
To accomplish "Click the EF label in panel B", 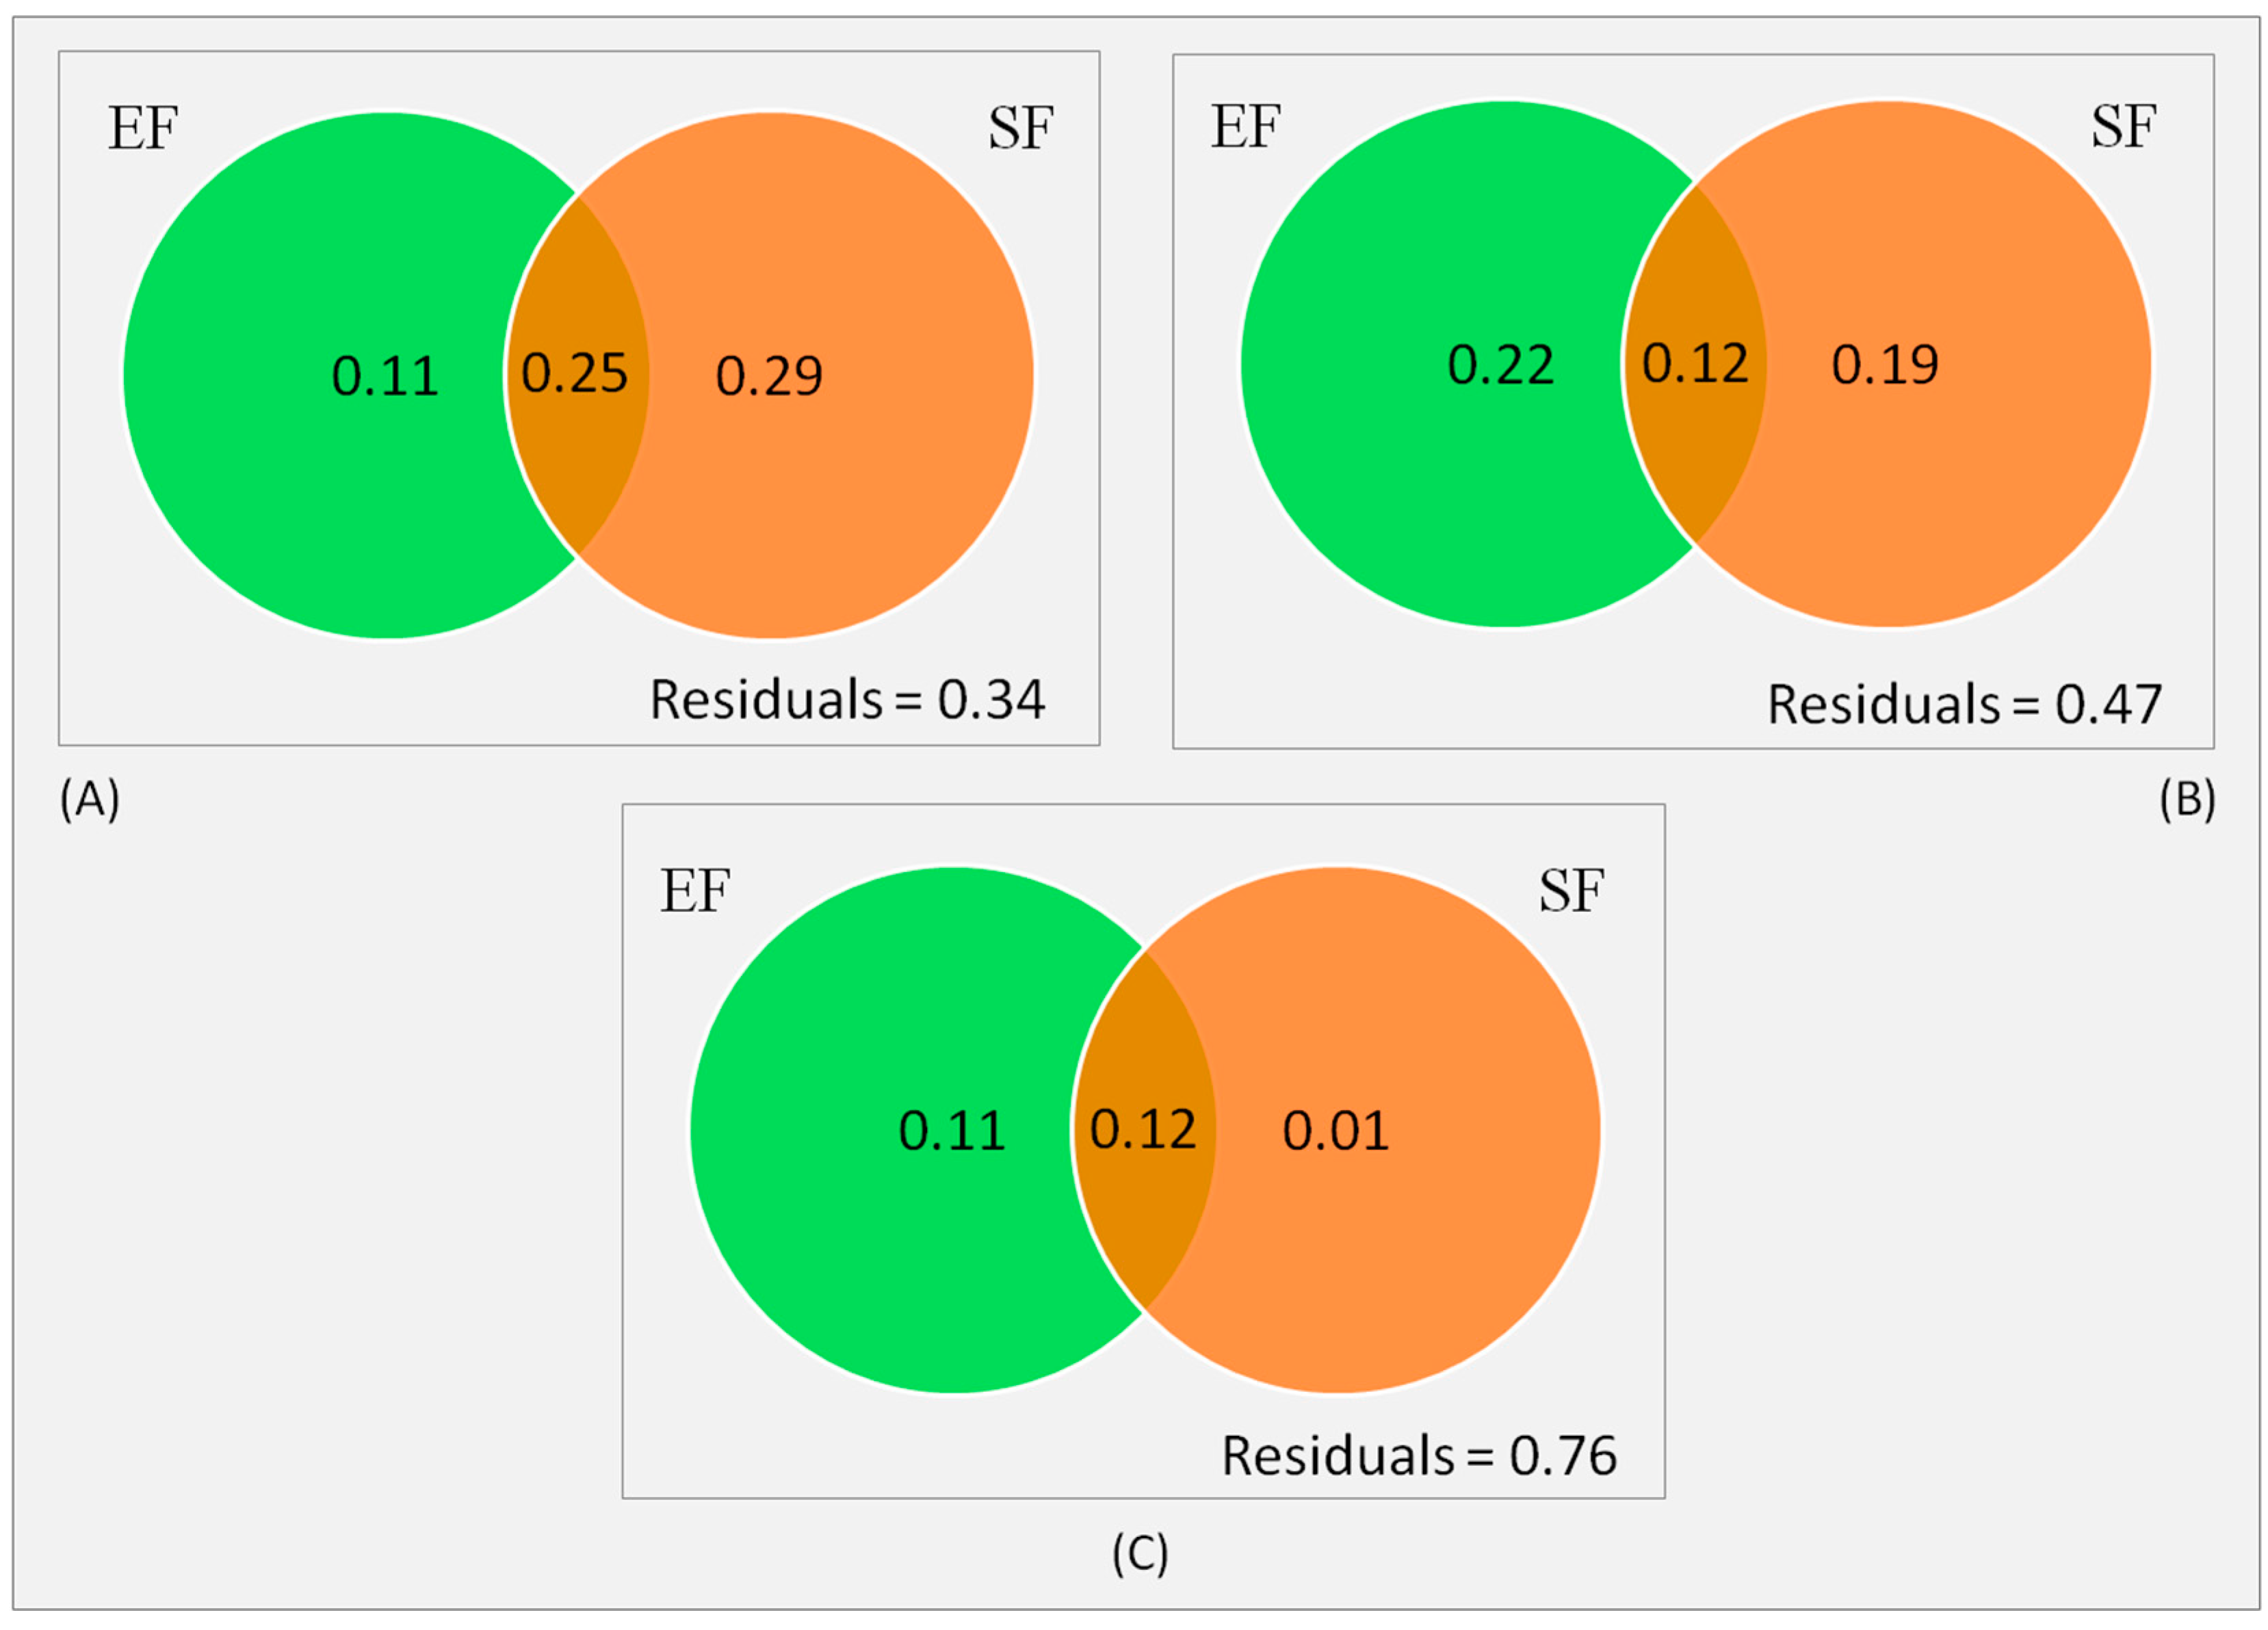I will tap(1246, 126).
